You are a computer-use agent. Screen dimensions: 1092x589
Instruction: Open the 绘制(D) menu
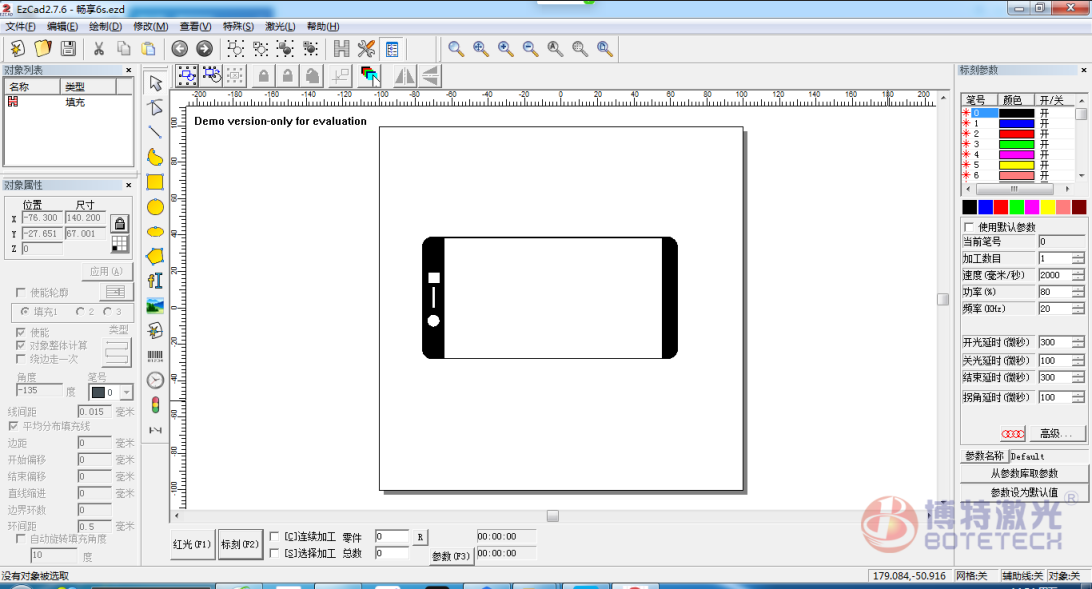point(105,26)
